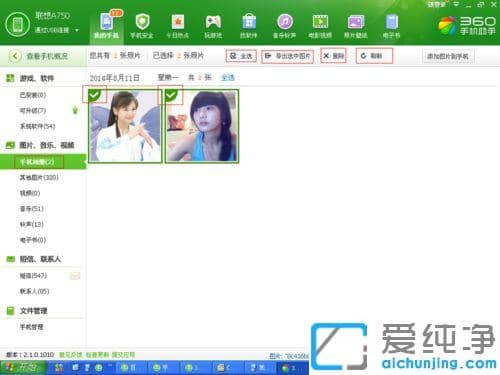Click the 刷新 refresh button
The height and width of the screenshot is (375, 500).
point(374,56)
